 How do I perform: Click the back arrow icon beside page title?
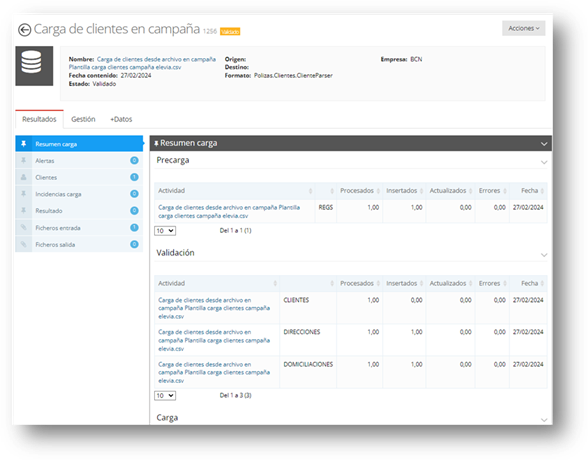tap(24, 30)
